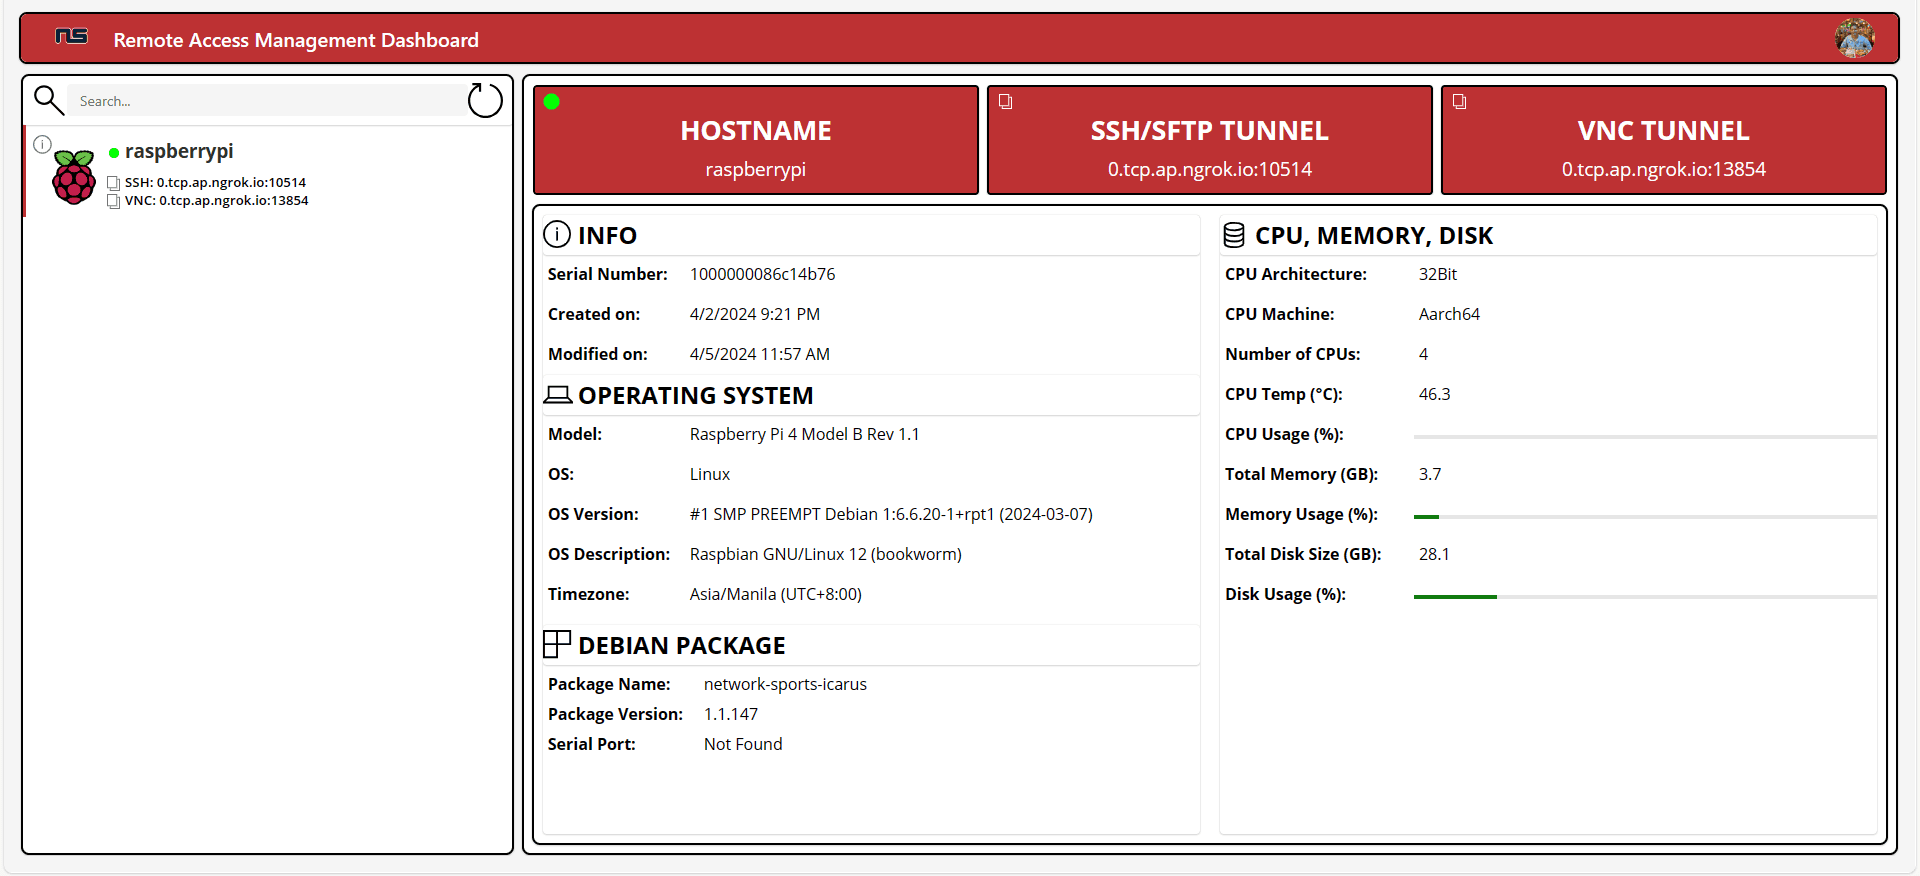Click the Debian Package section icon

[x=556, y=645]
